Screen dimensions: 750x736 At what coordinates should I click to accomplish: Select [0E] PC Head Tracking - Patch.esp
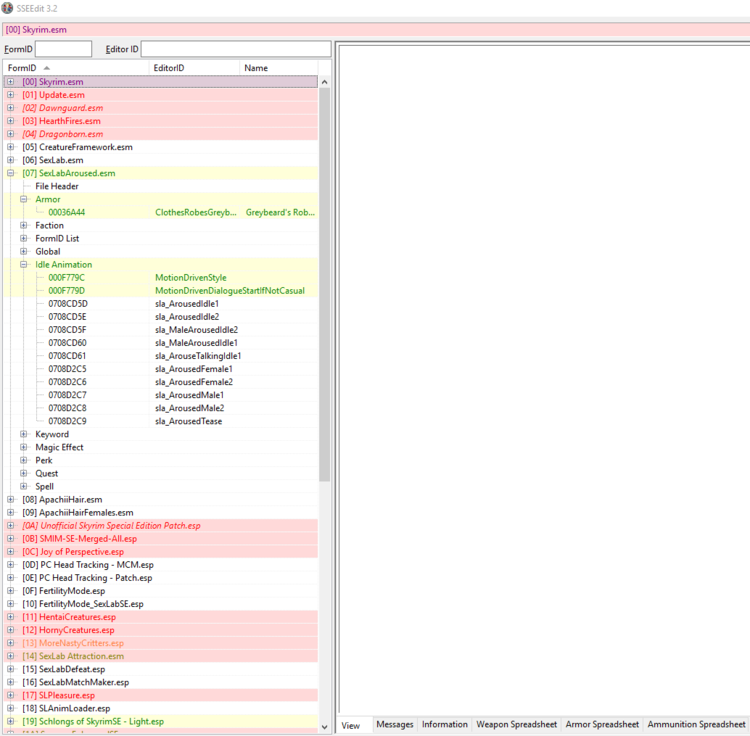click(x=161, y=578)
